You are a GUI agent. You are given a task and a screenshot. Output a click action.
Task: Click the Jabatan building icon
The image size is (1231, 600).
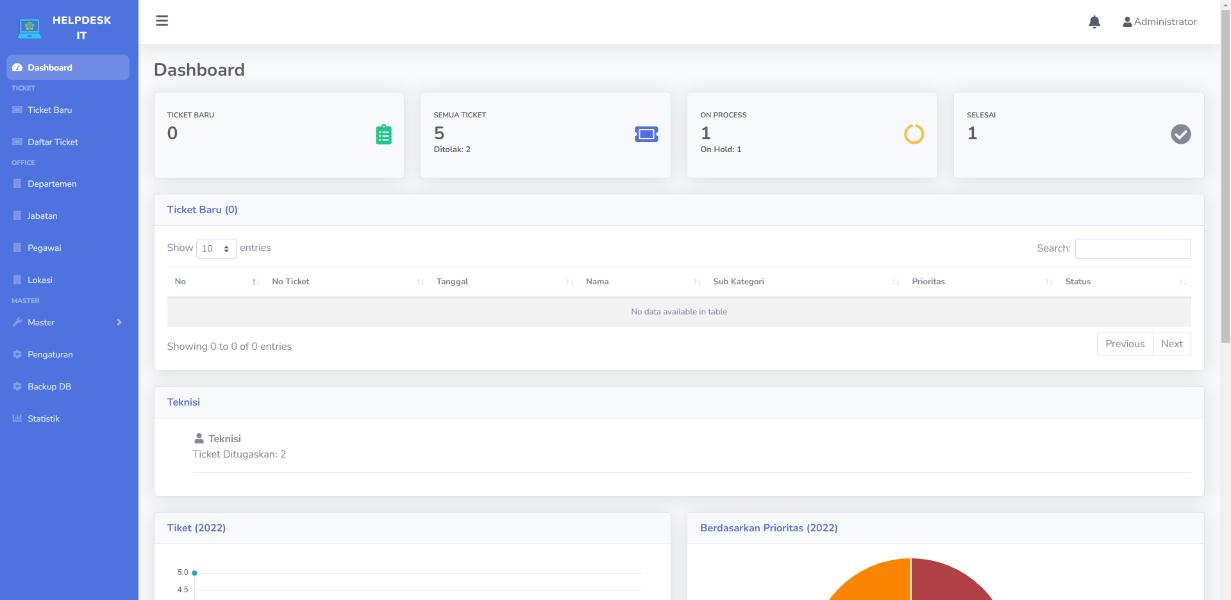[17, 216]
